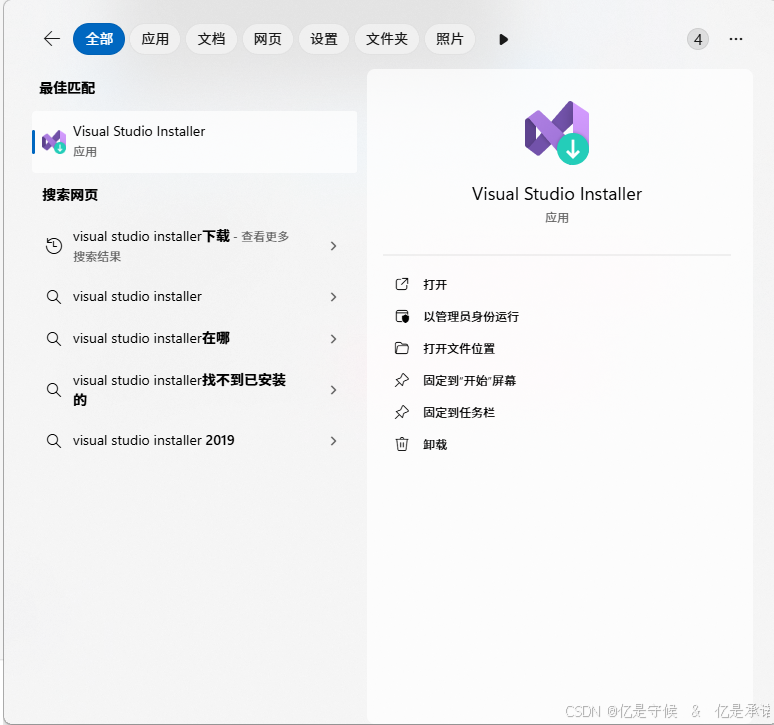
Task: Switch to the 文件夹 filter tab
Action: pyautogui.click(x=387, y=39)
